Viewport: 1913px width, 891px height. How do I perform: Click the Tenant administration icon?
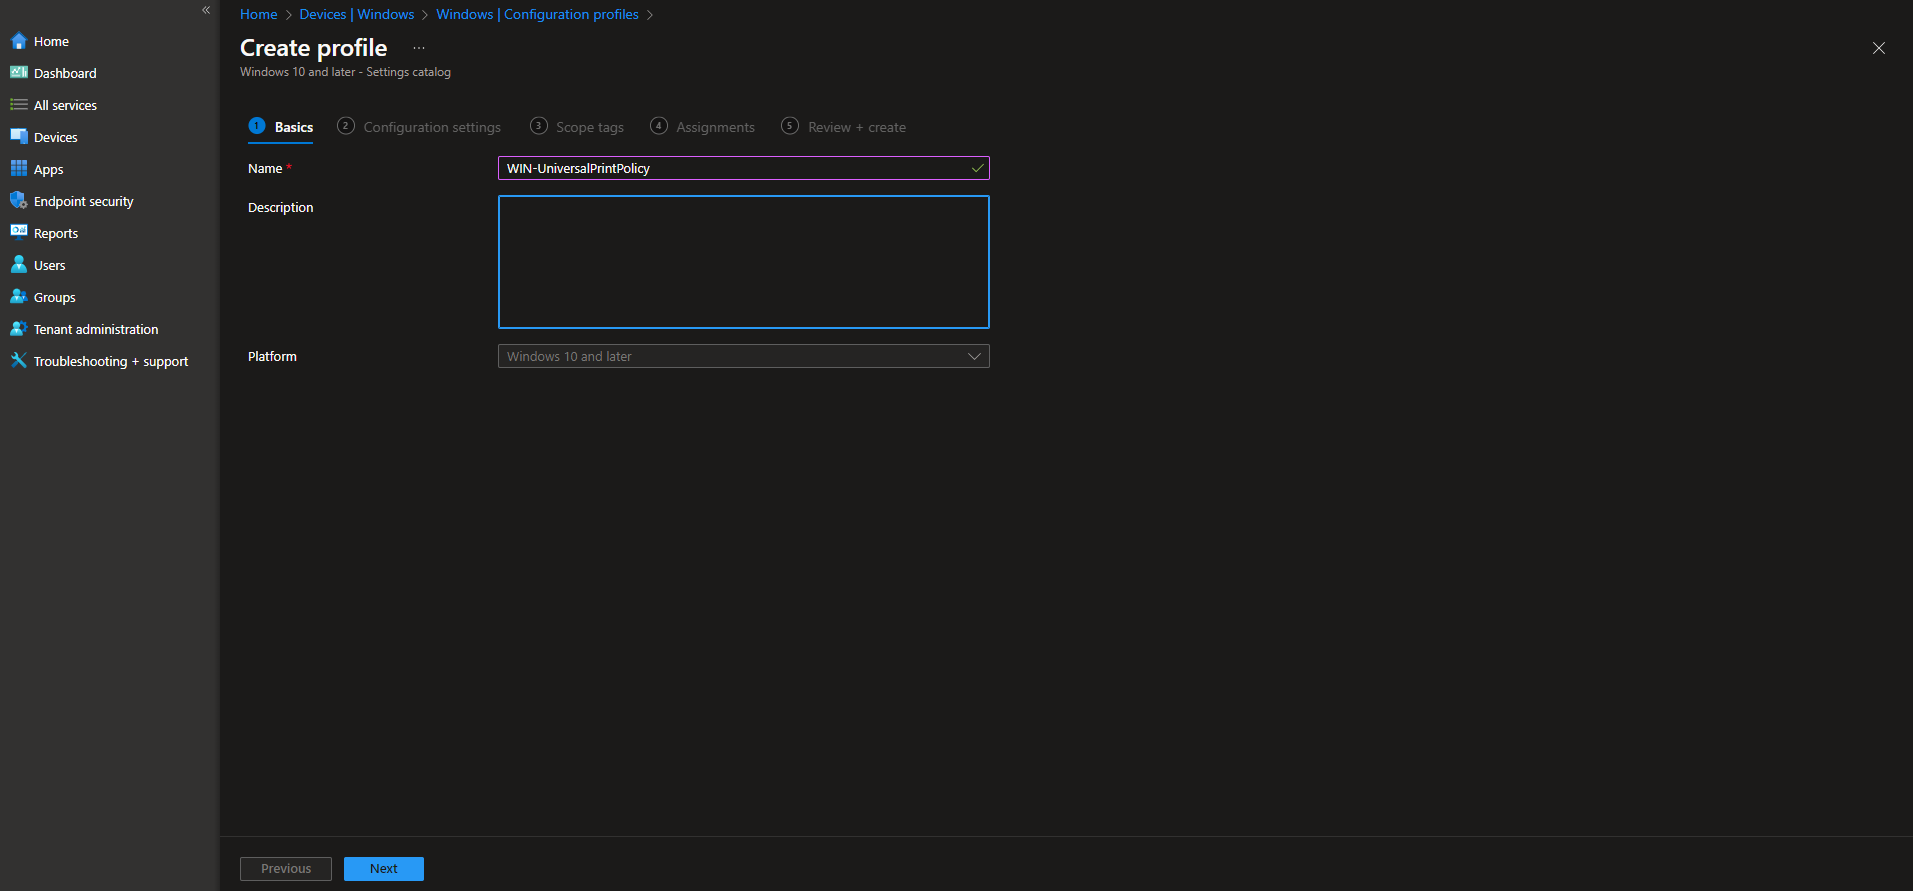19,329
